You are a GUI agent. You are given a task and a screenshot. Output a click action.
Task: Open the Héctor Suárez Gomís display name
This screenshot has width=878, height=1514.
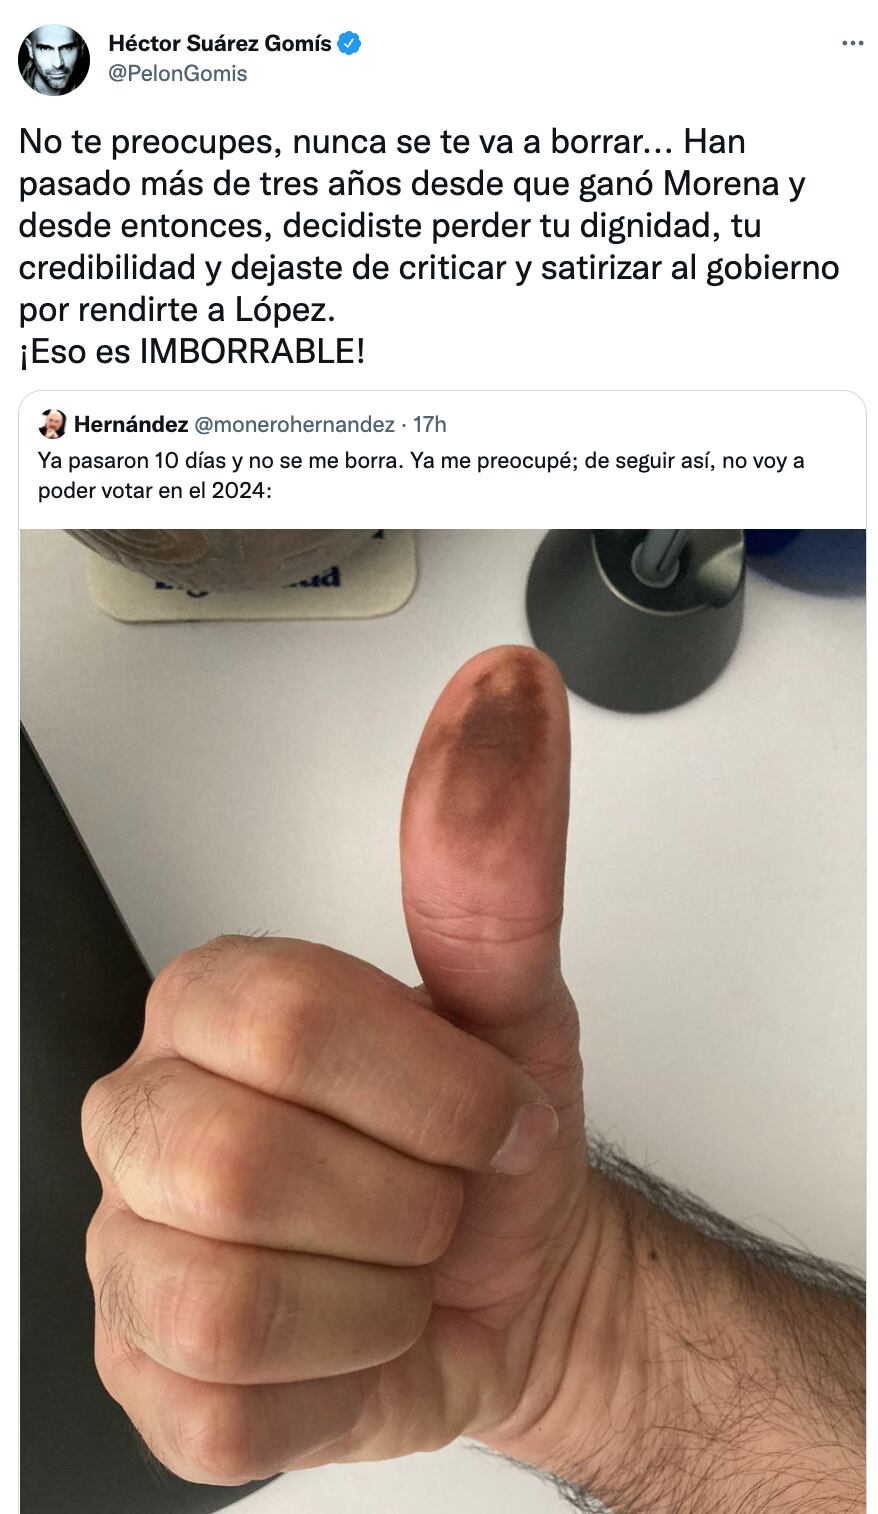click(220, 43)
